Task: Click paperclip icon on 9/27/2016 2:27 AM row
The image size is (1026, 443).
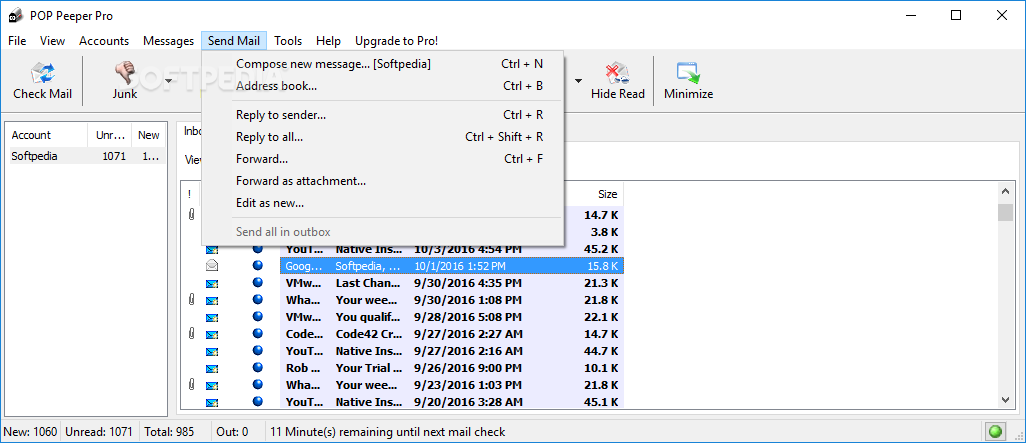Action: pyautogui.click(x=191, y=334)
